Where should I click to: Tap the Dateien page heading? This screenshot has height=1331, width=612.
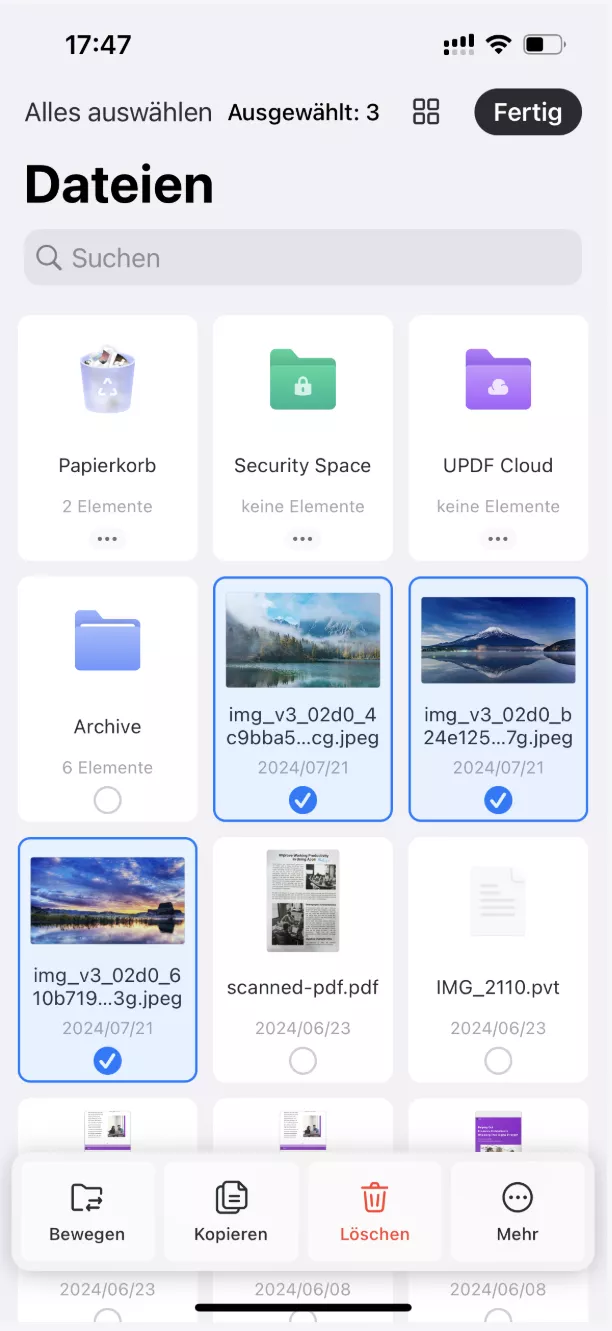[x=119, y=184]
